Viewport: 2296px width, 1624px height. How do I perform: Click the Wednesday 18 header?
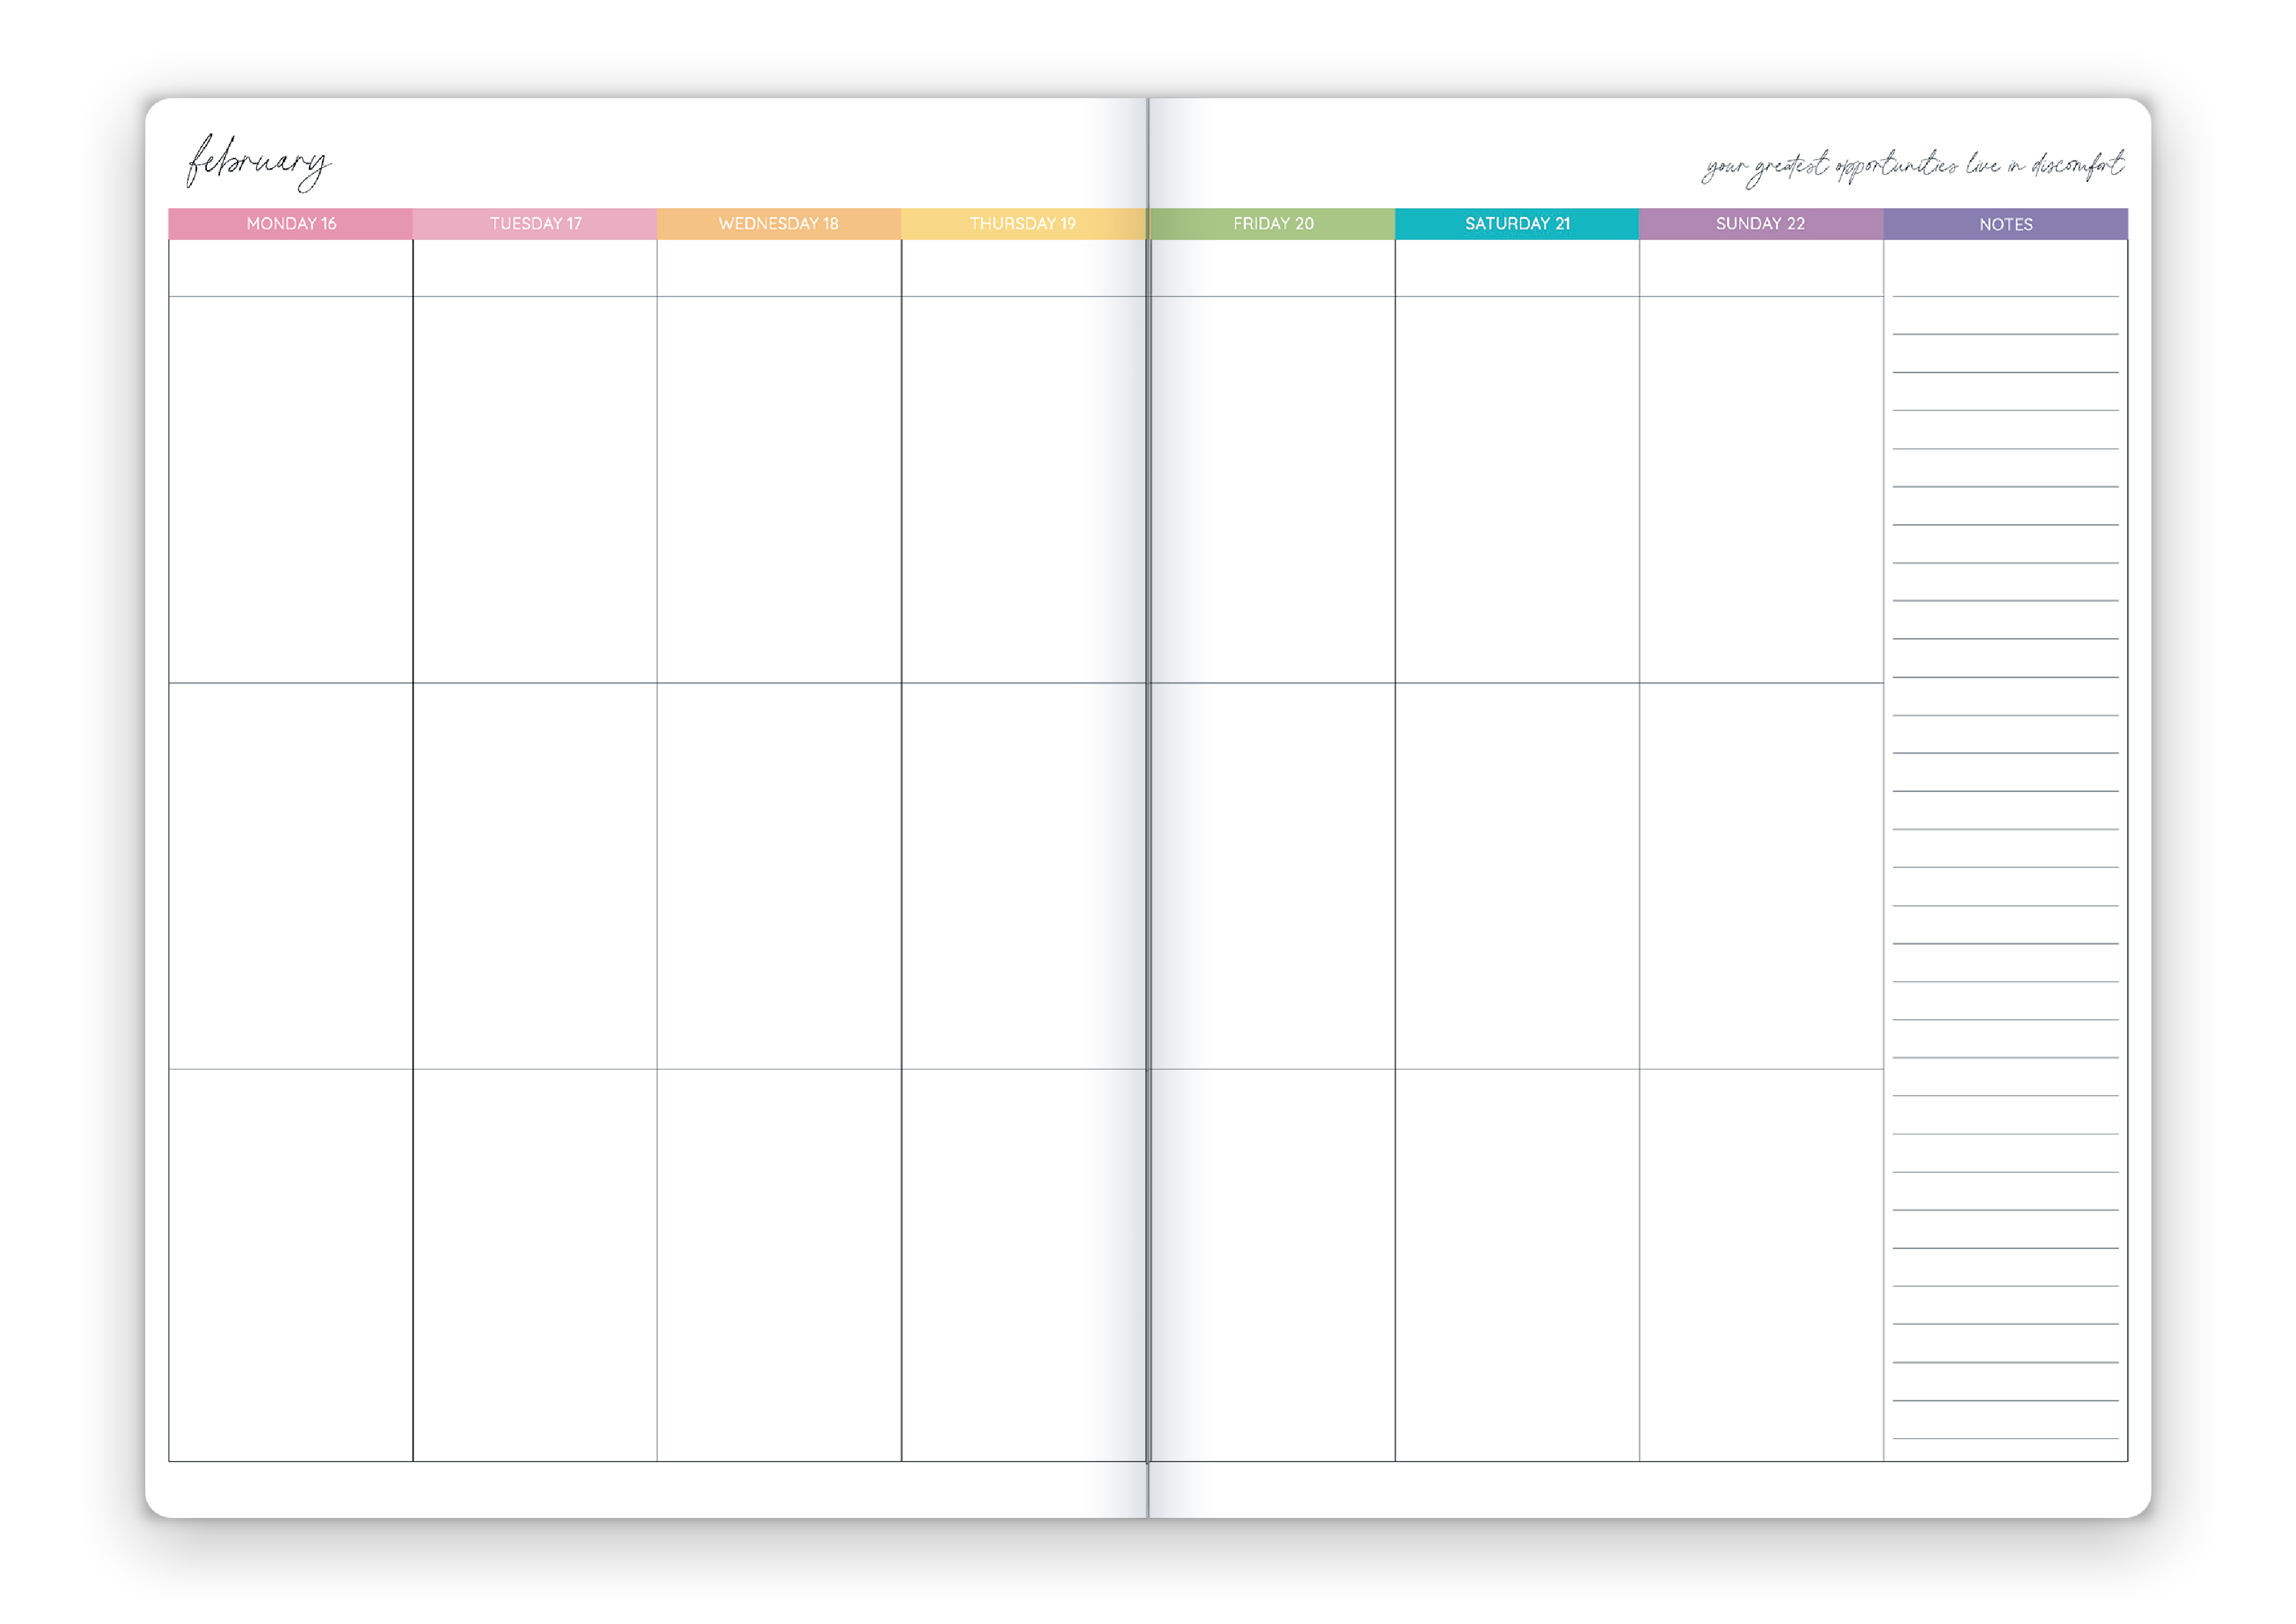coord(778,224)
